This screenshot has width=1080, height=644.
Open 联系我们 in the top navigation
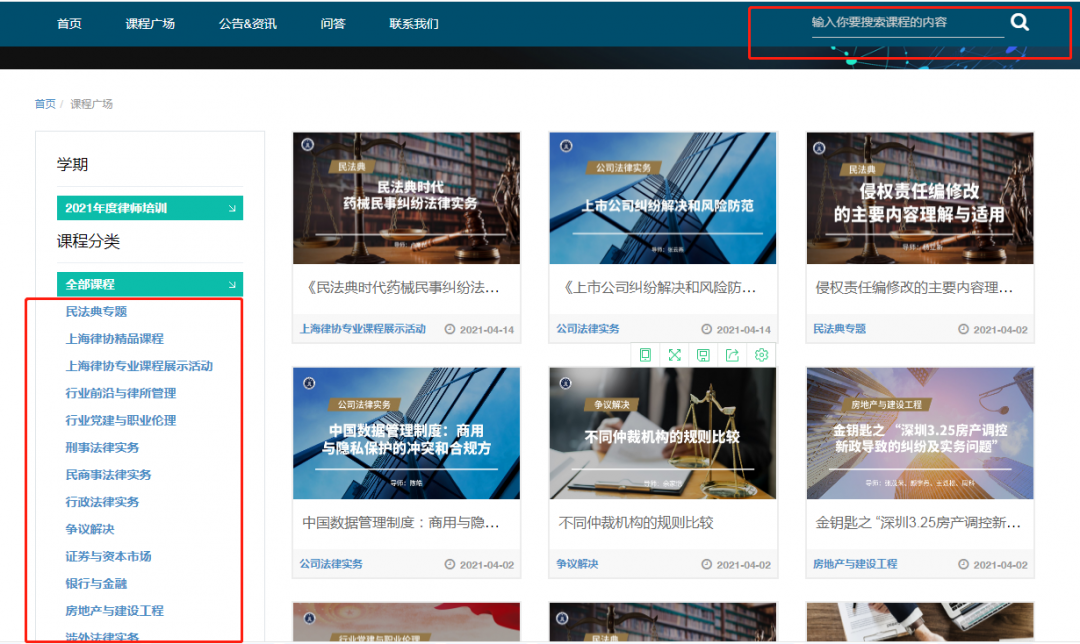pyautogui.click(x=413, y=23)
